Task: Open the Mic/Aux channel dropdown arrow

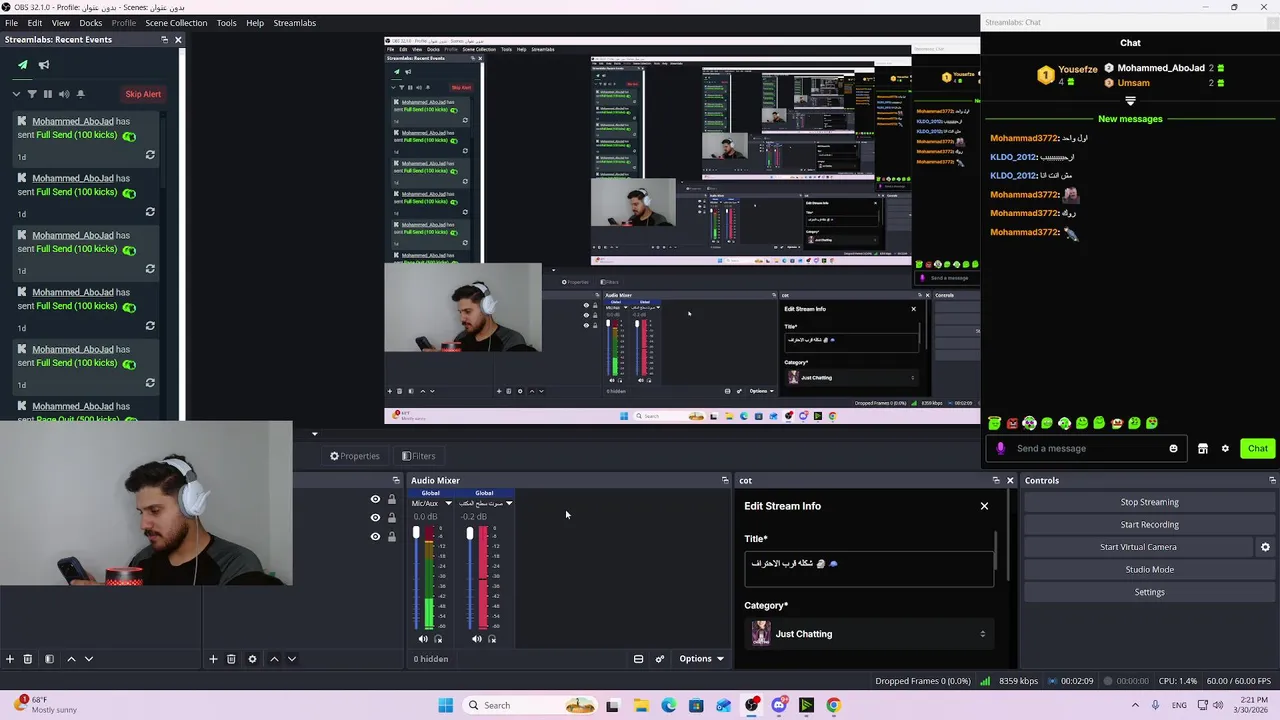Action: (449, 504)
